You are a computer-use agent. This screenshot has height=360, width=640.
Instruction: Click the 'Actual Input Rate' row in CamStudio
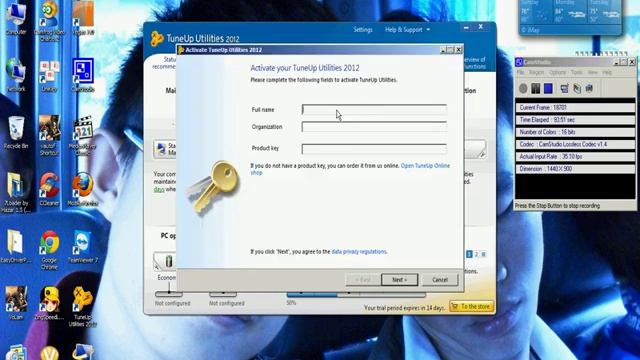tap(575, 157)
